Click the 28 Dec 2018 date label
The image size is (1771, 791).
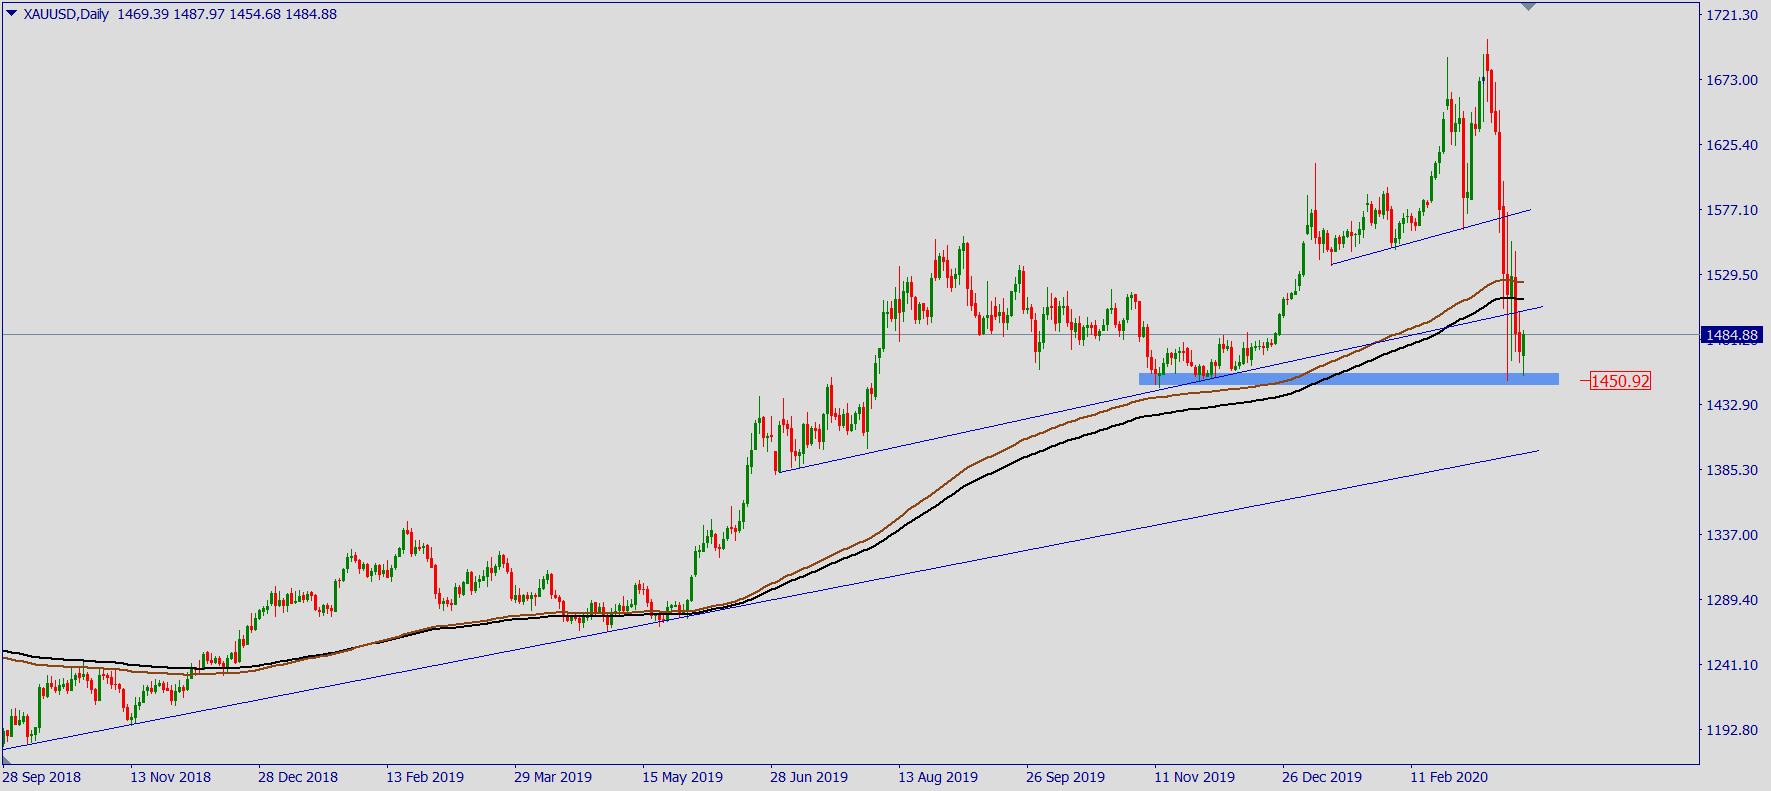coord(298,777)
